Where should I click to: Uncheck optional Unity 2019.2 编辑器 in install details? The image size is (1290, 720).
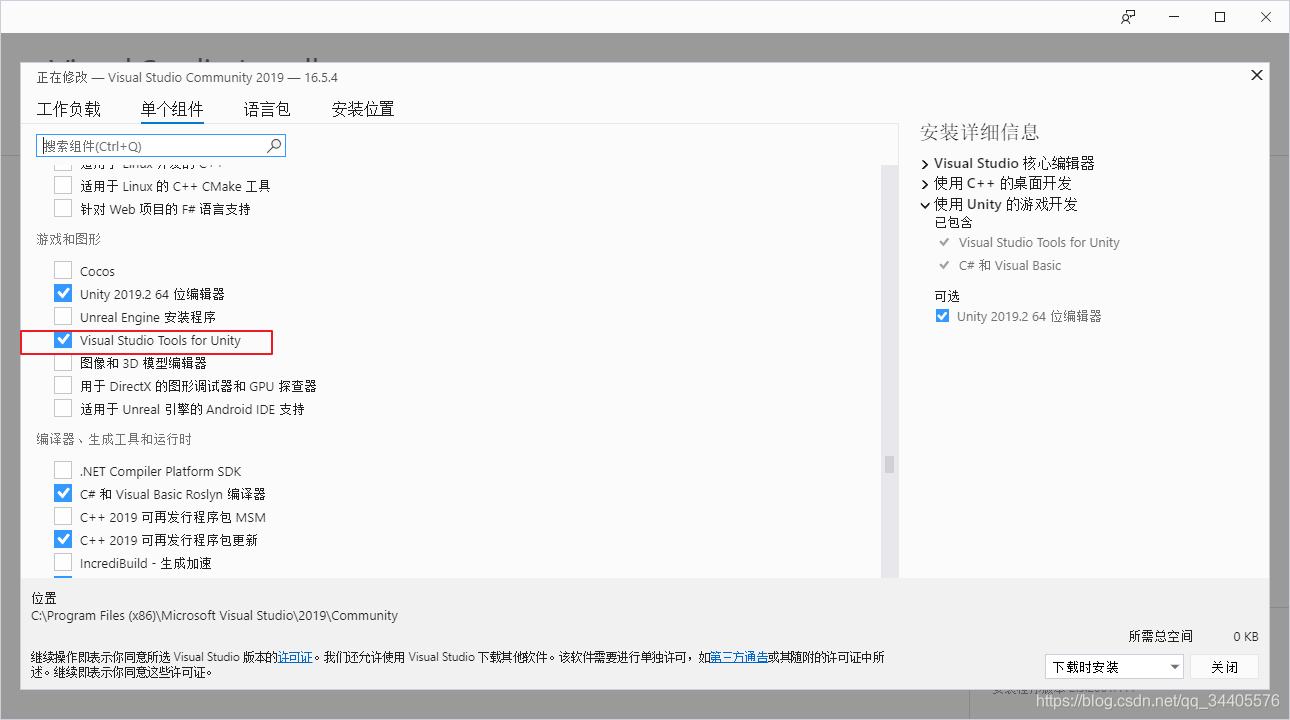coord(942,316)
